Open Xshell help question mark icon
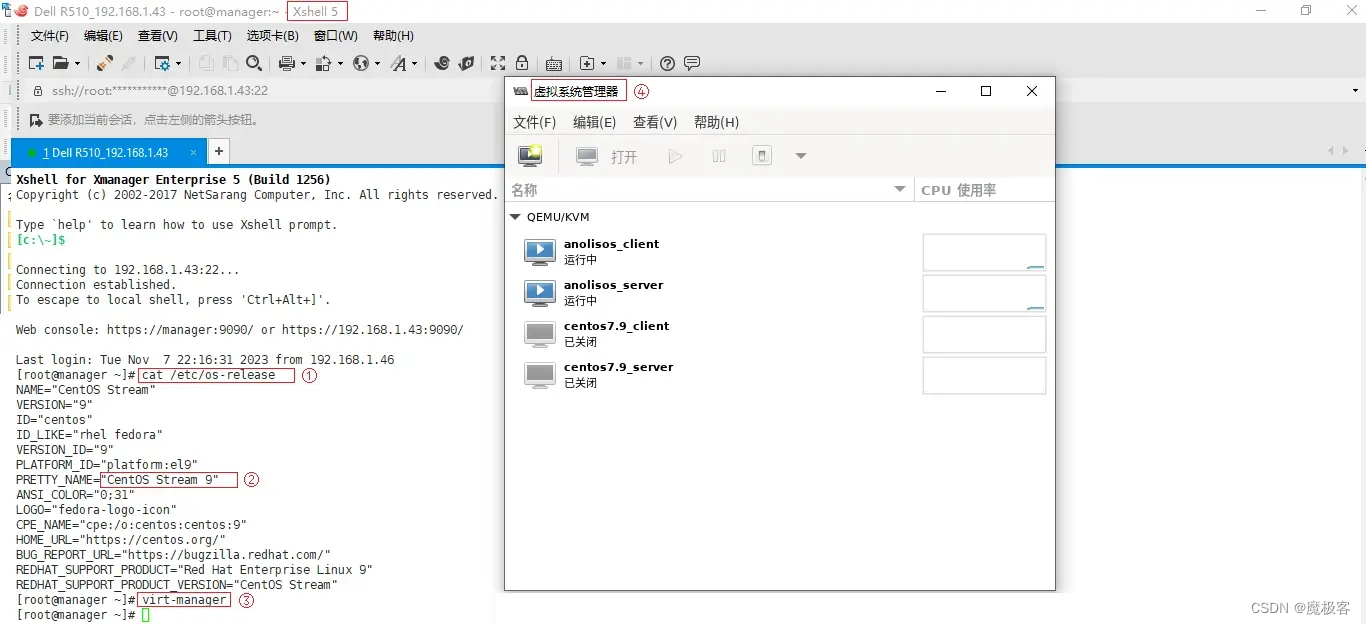1366x624 pixels. 668,63
